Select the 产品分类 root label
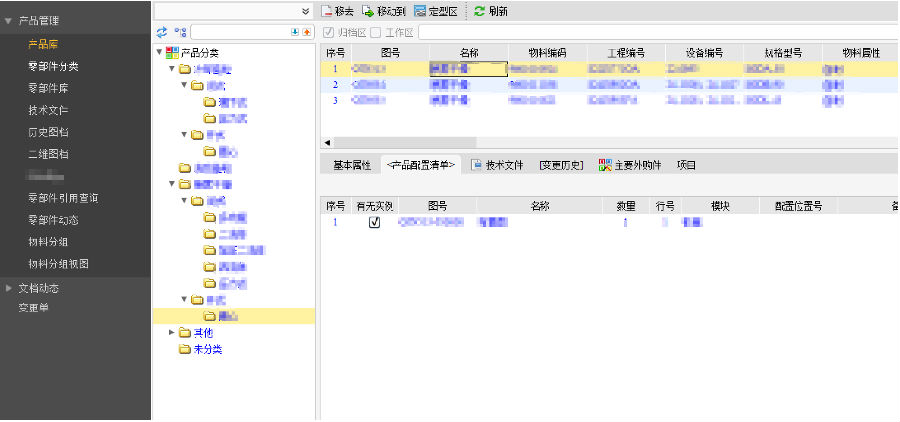This screenshot has height=422, width=900. tap(199, 53)
